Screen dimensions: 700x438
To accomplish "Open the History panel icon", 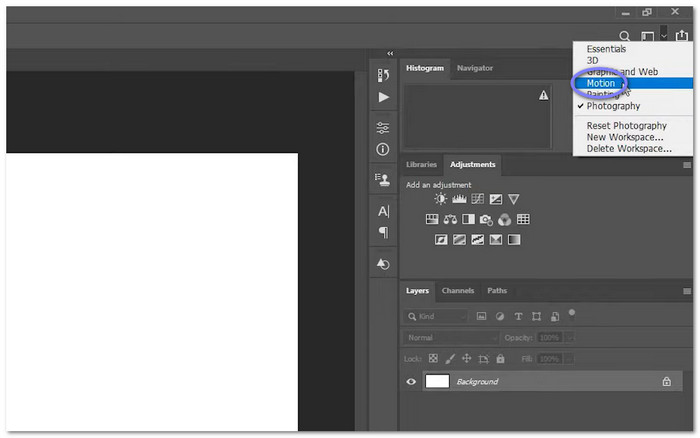I will (383, 75).
